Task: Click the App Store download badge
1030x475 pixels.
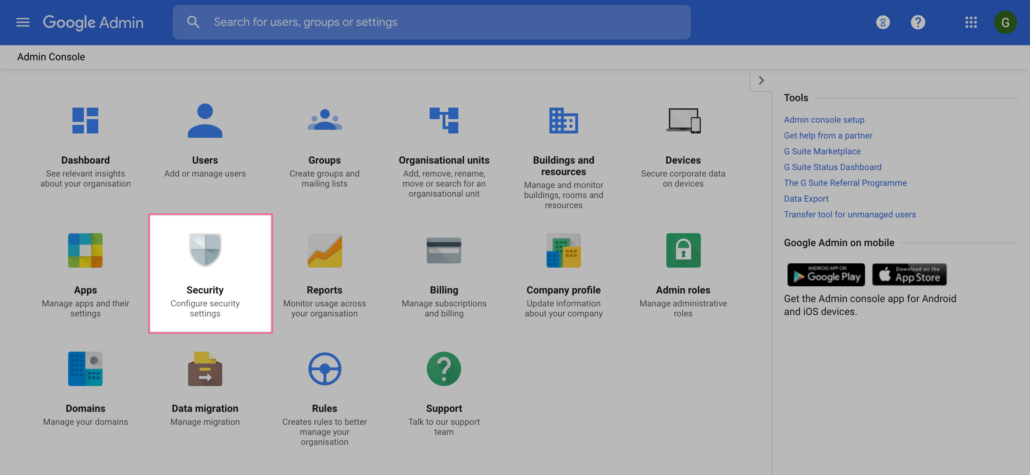Action: (x=909, y=275)
